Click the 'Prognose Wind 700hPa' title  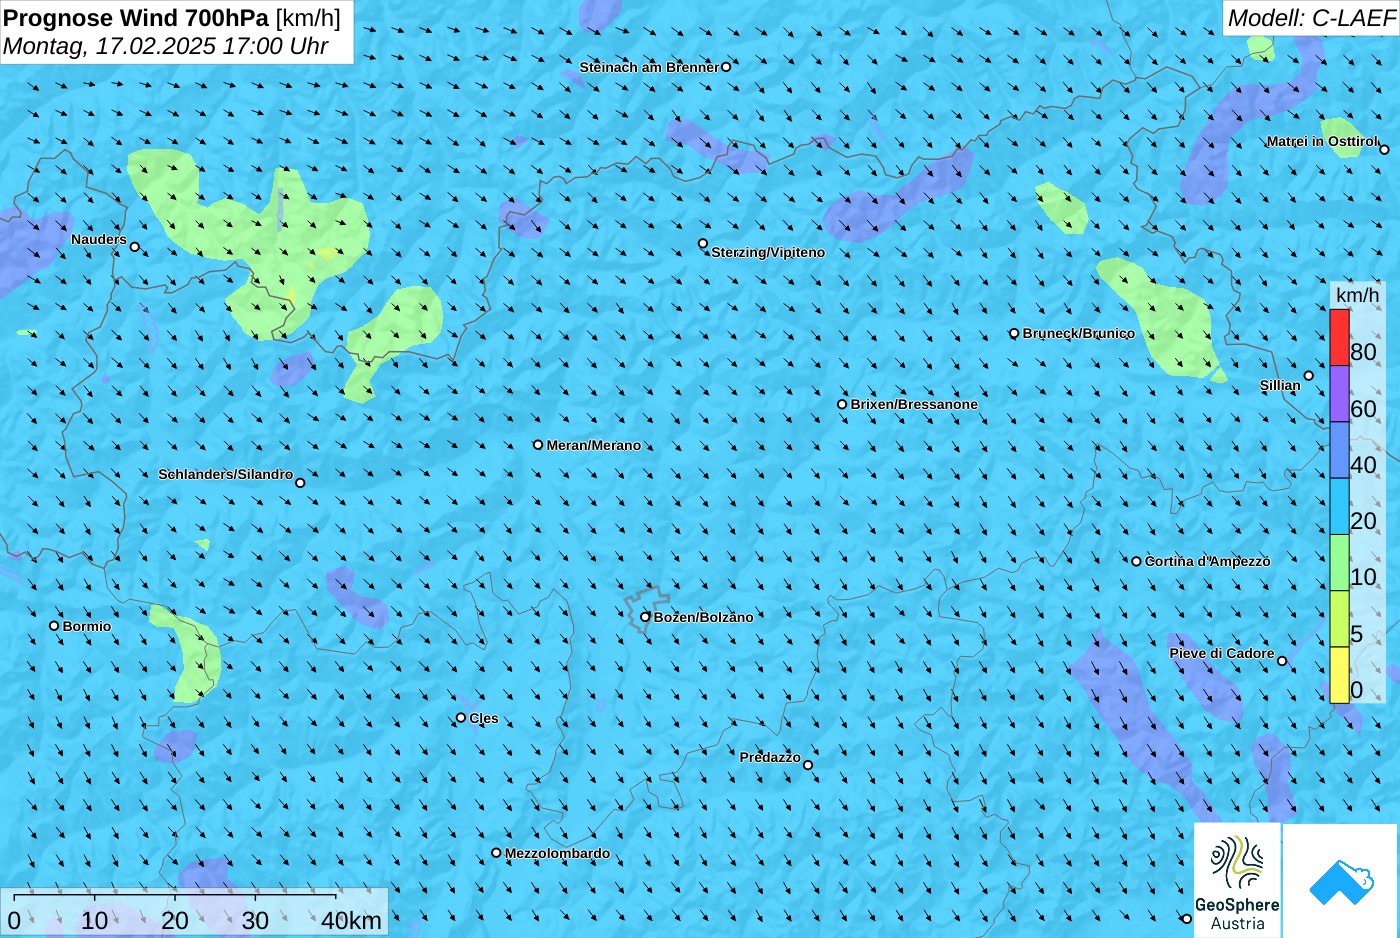[x=136, y=18]
